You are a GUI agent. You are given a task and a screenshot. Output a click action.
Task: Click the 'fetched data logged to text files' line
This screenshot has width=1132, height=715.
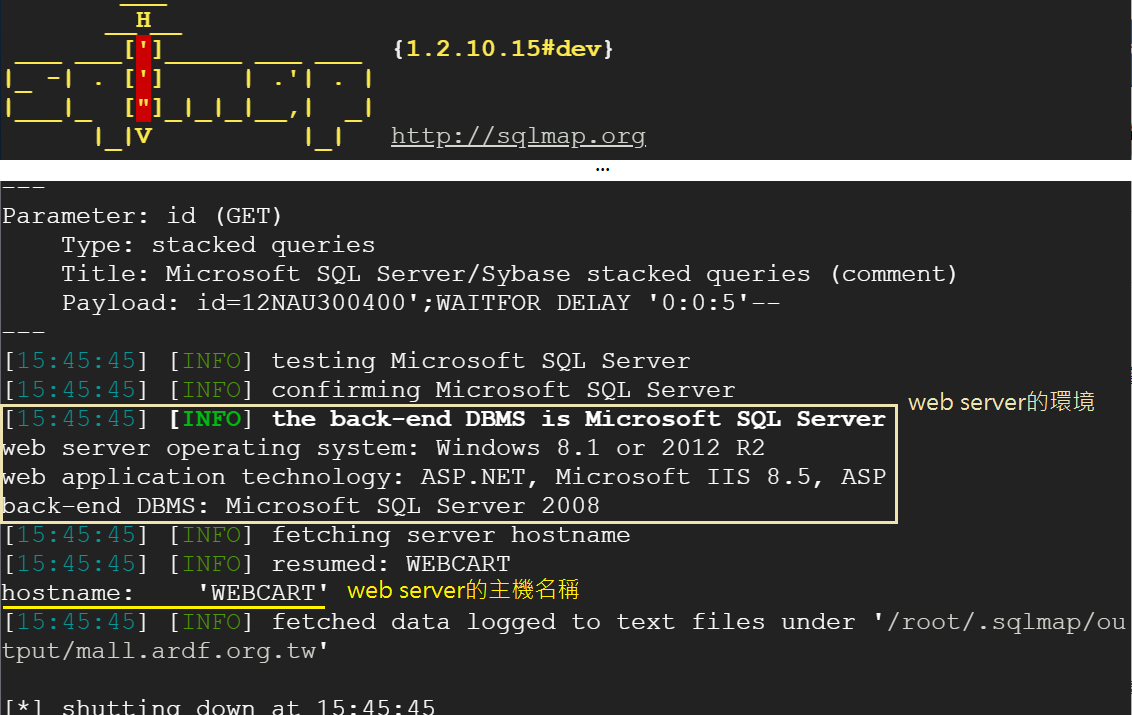click(x=565, y=621)
